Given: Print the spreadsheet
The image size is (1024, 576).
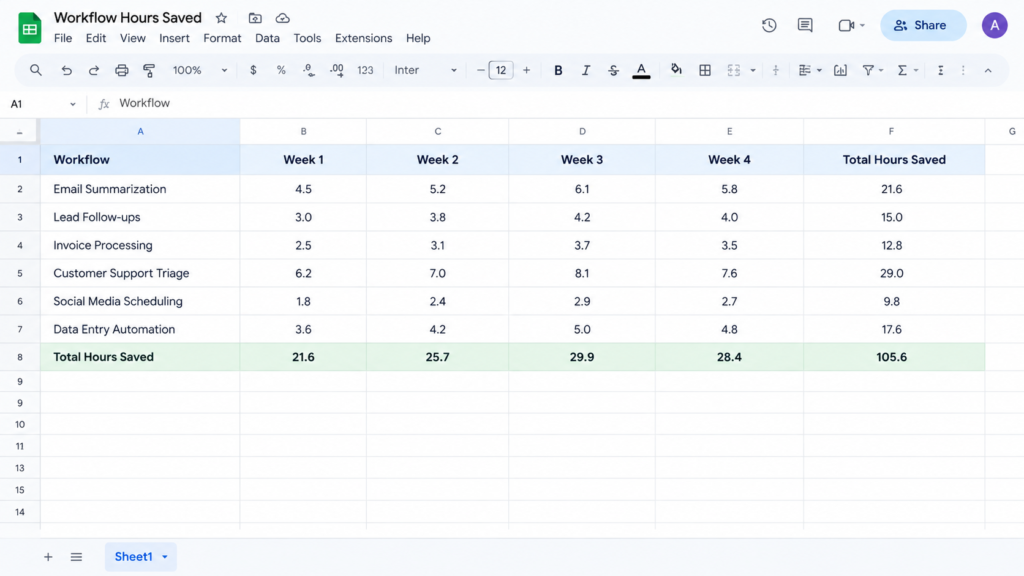Looking at the screenshot, I should (x=121, y=70).
